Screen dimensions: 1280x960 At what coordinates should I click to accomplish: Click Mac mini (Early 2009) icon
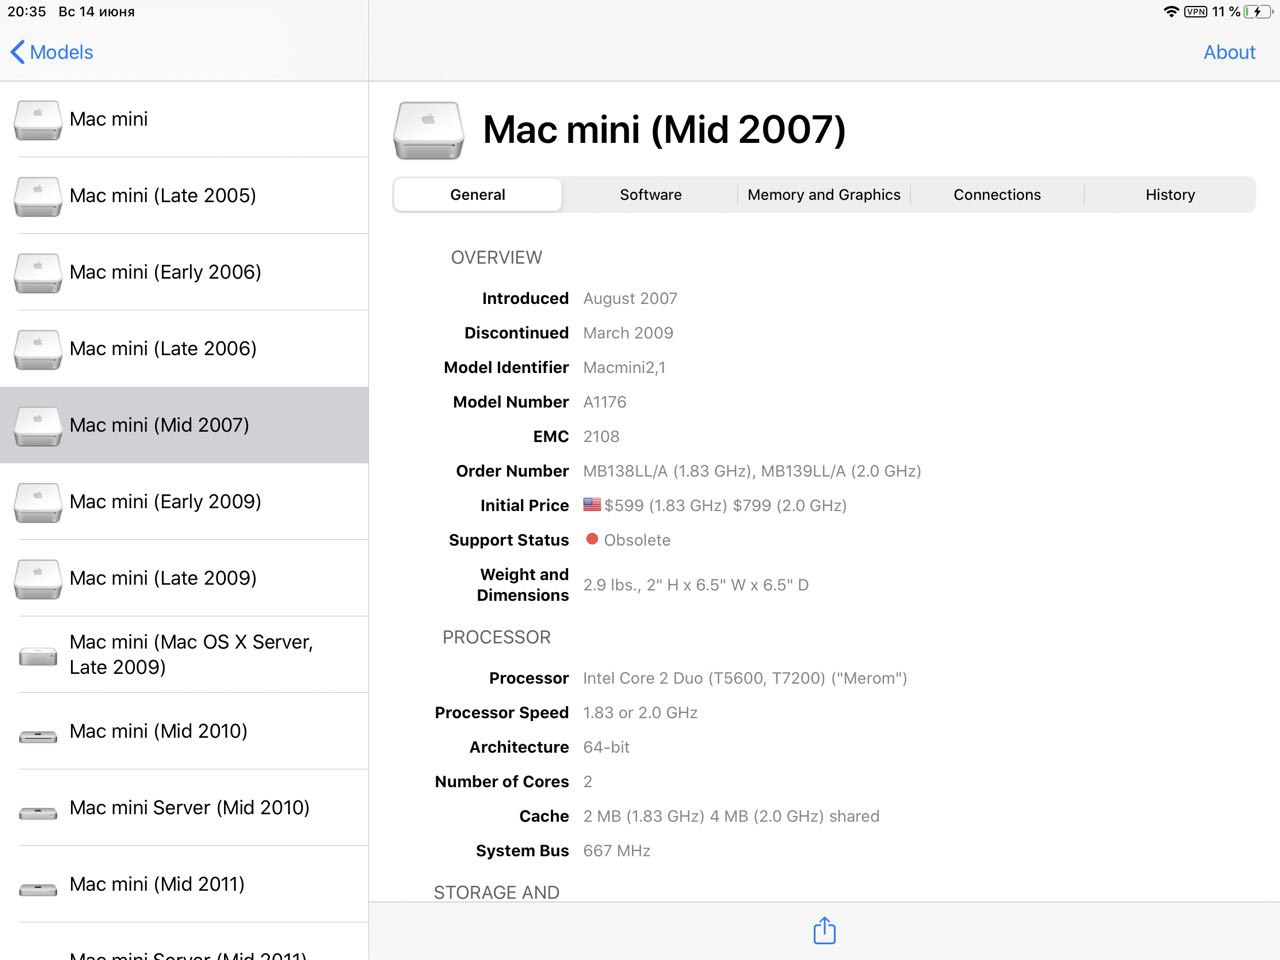click(38, 502)
